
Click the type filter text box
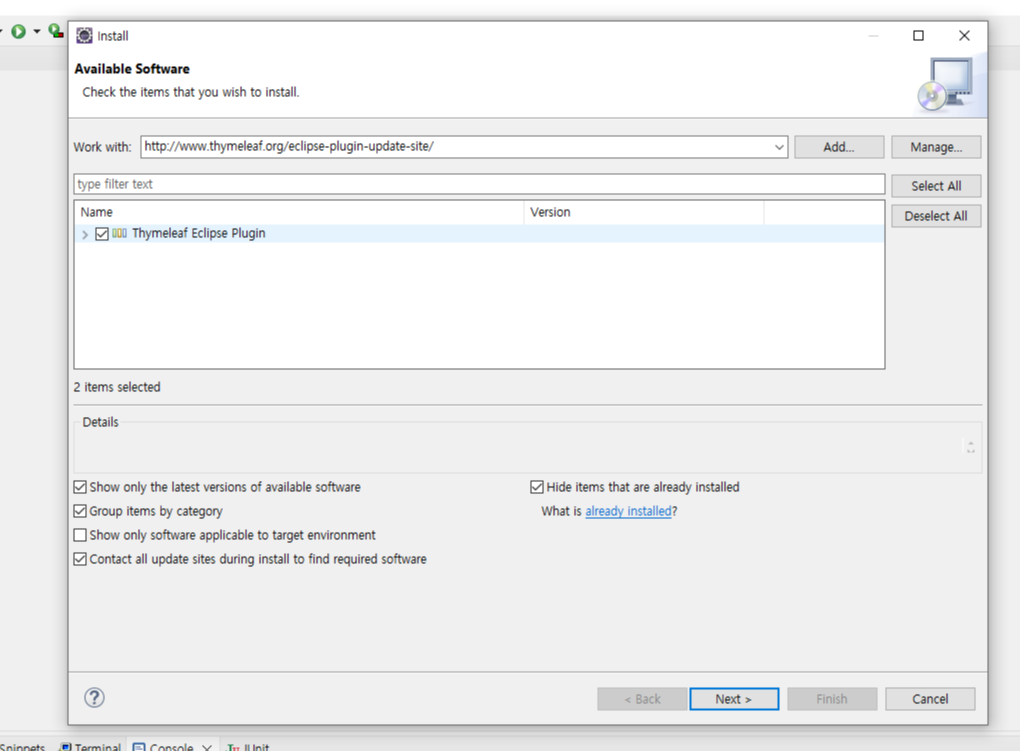pos(479,184)
